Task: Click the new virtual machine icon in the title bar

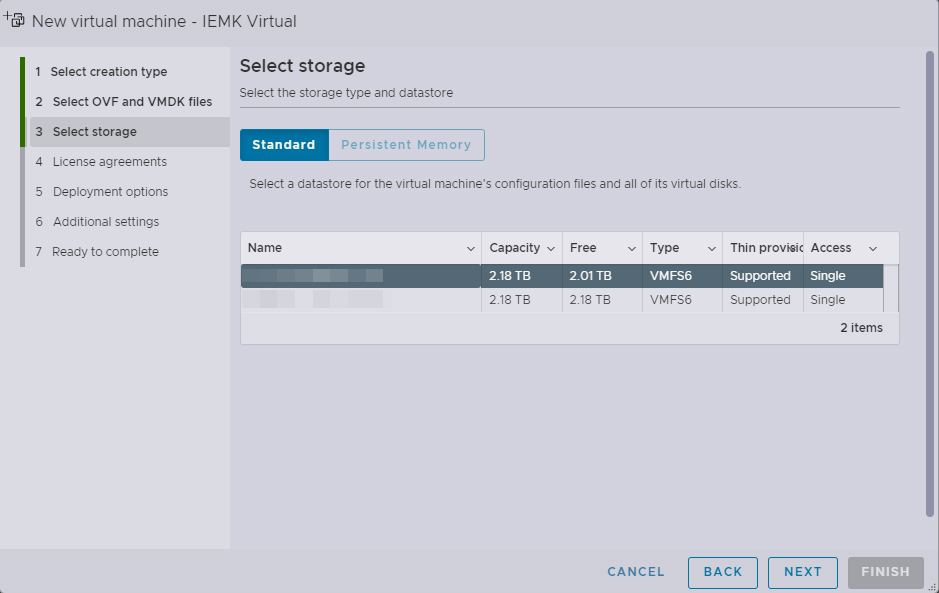Action: (14, 19)
